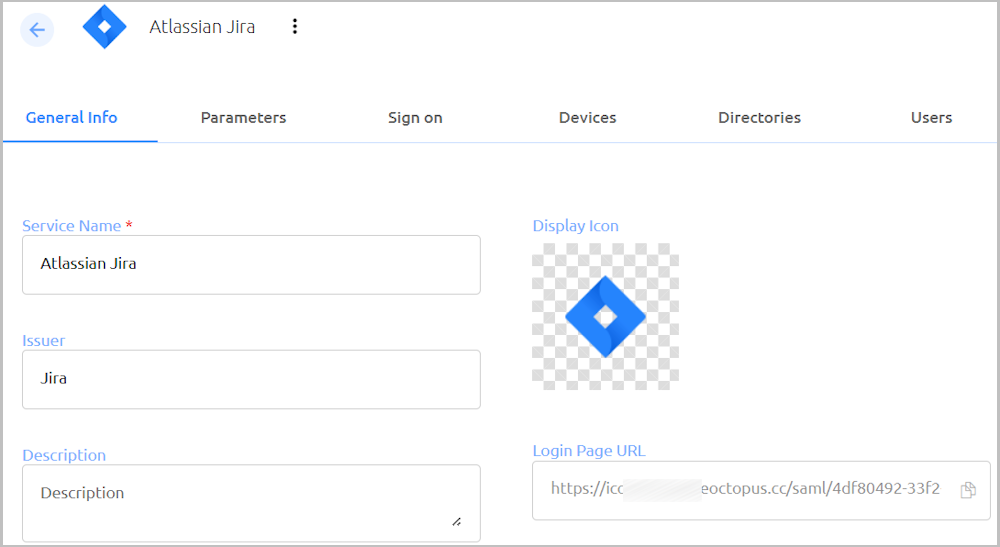
Task: Copy the Login Page URL
Action: (968, 490)
